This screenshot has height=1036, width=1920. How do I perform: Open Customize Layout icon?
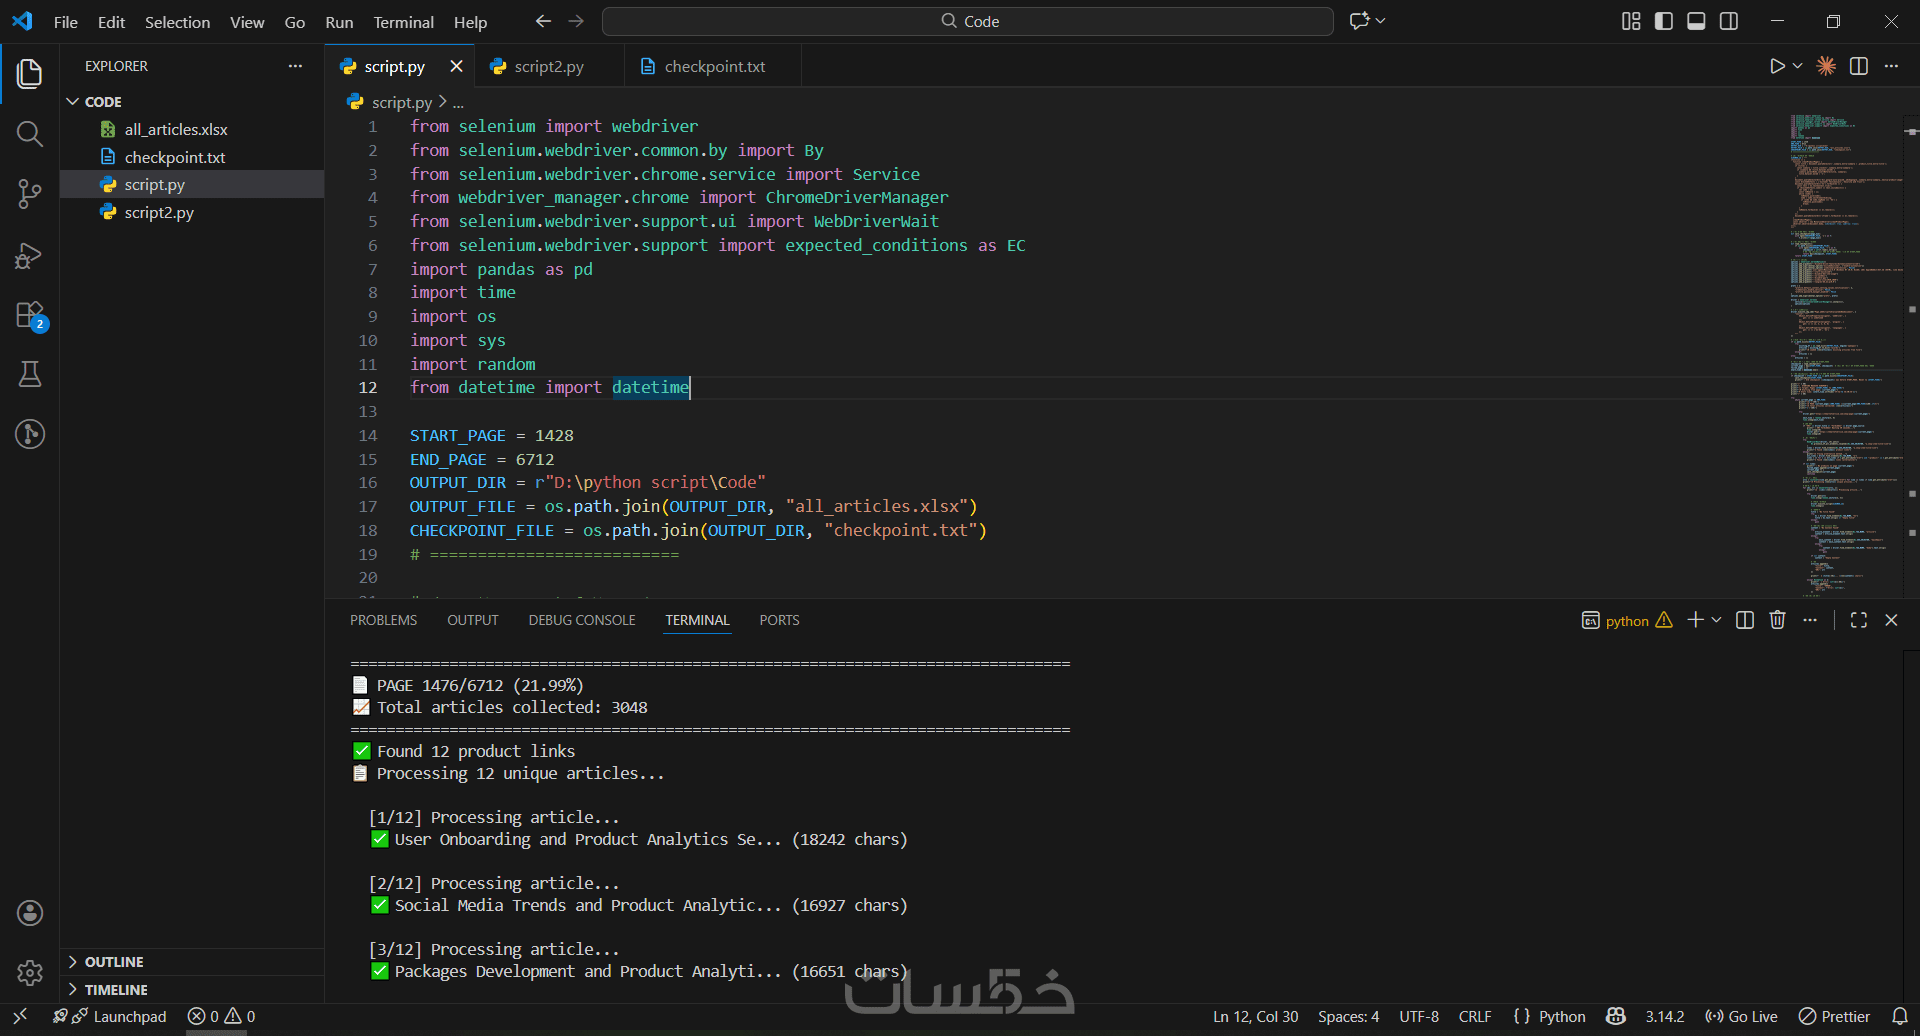pos(1631,21)
